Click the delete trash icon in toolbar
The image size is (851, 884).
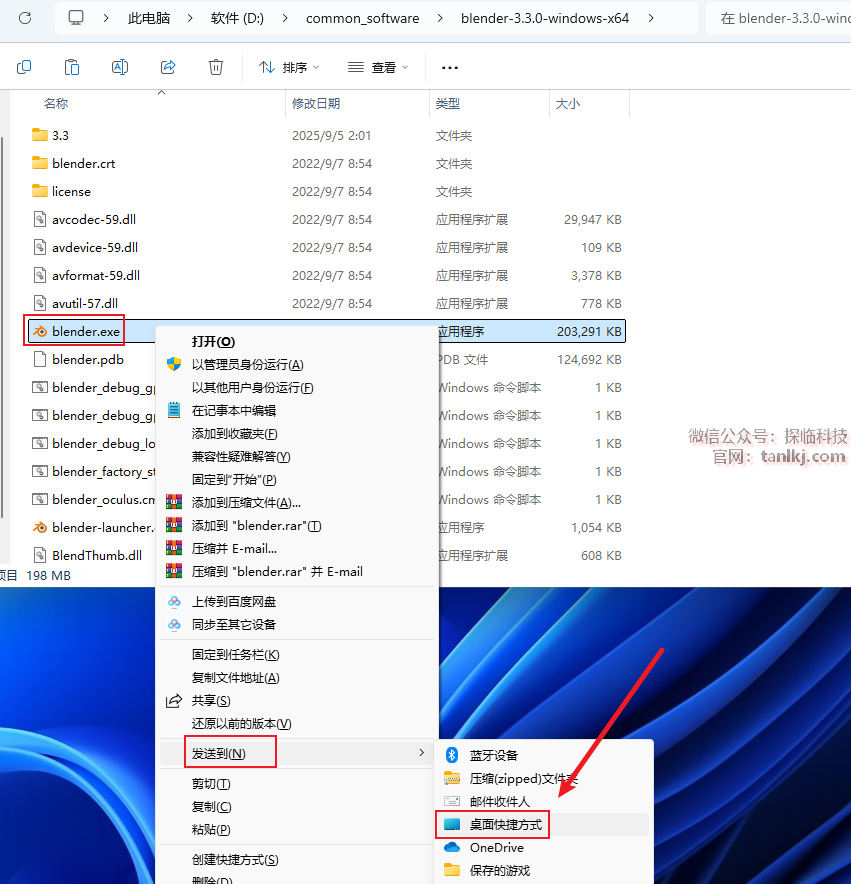[x=216, y=67]
